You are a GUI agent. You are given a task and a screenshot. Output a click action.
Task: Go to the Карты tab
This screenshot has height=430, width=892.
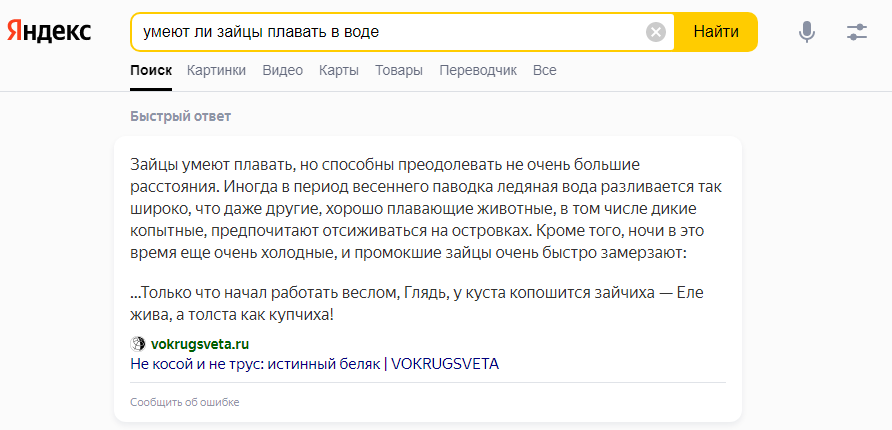pyautogui.click(x=338, y=71)
